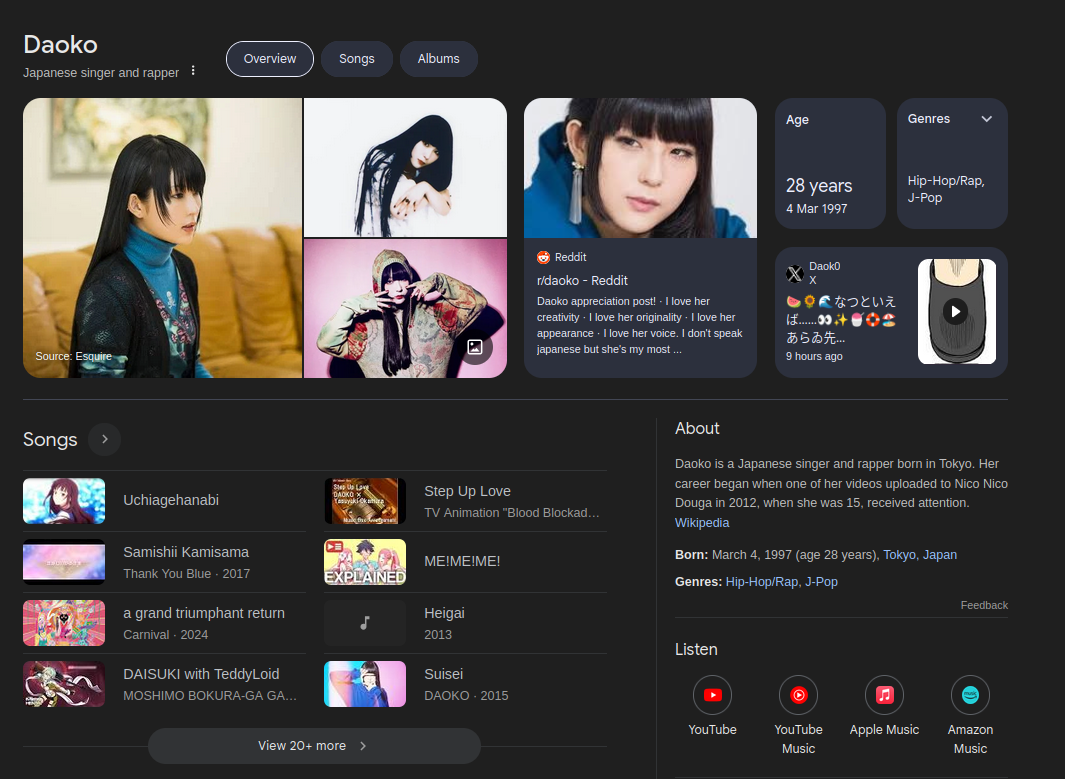The height and width of the screenshot is (779, 1065).
Task: Open the Reddit card Daoko photo
Action: (640, 168)
